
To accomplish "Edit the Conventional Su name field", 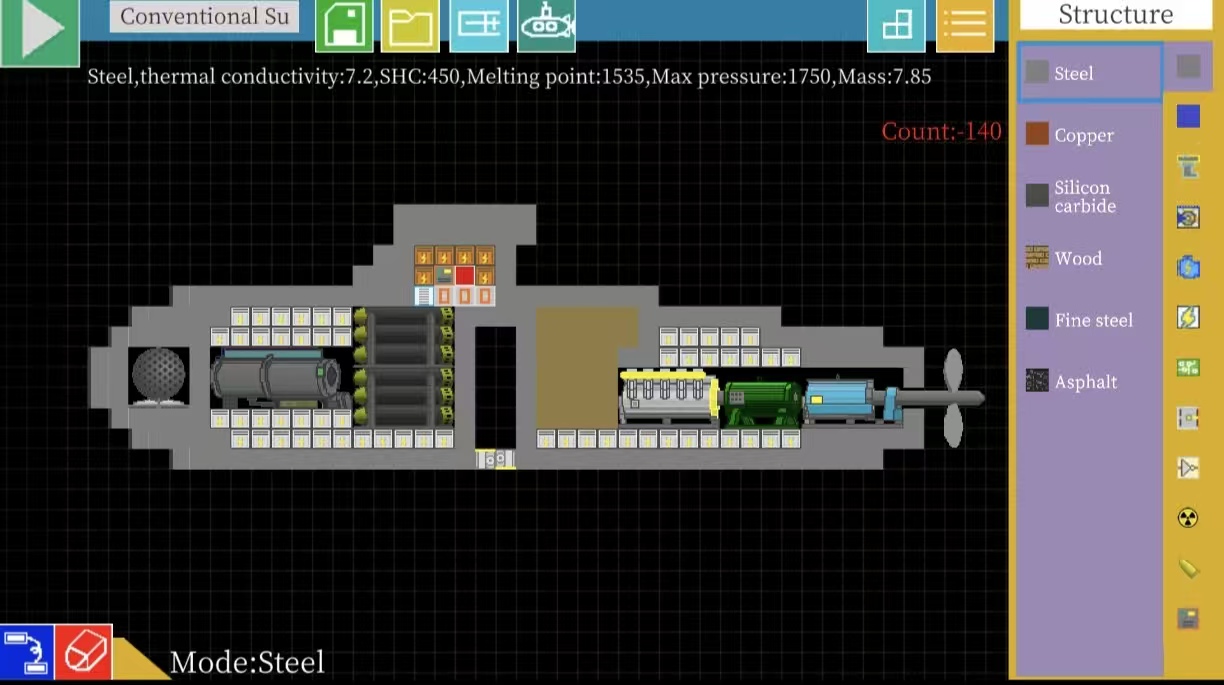I will click(204, 17).
